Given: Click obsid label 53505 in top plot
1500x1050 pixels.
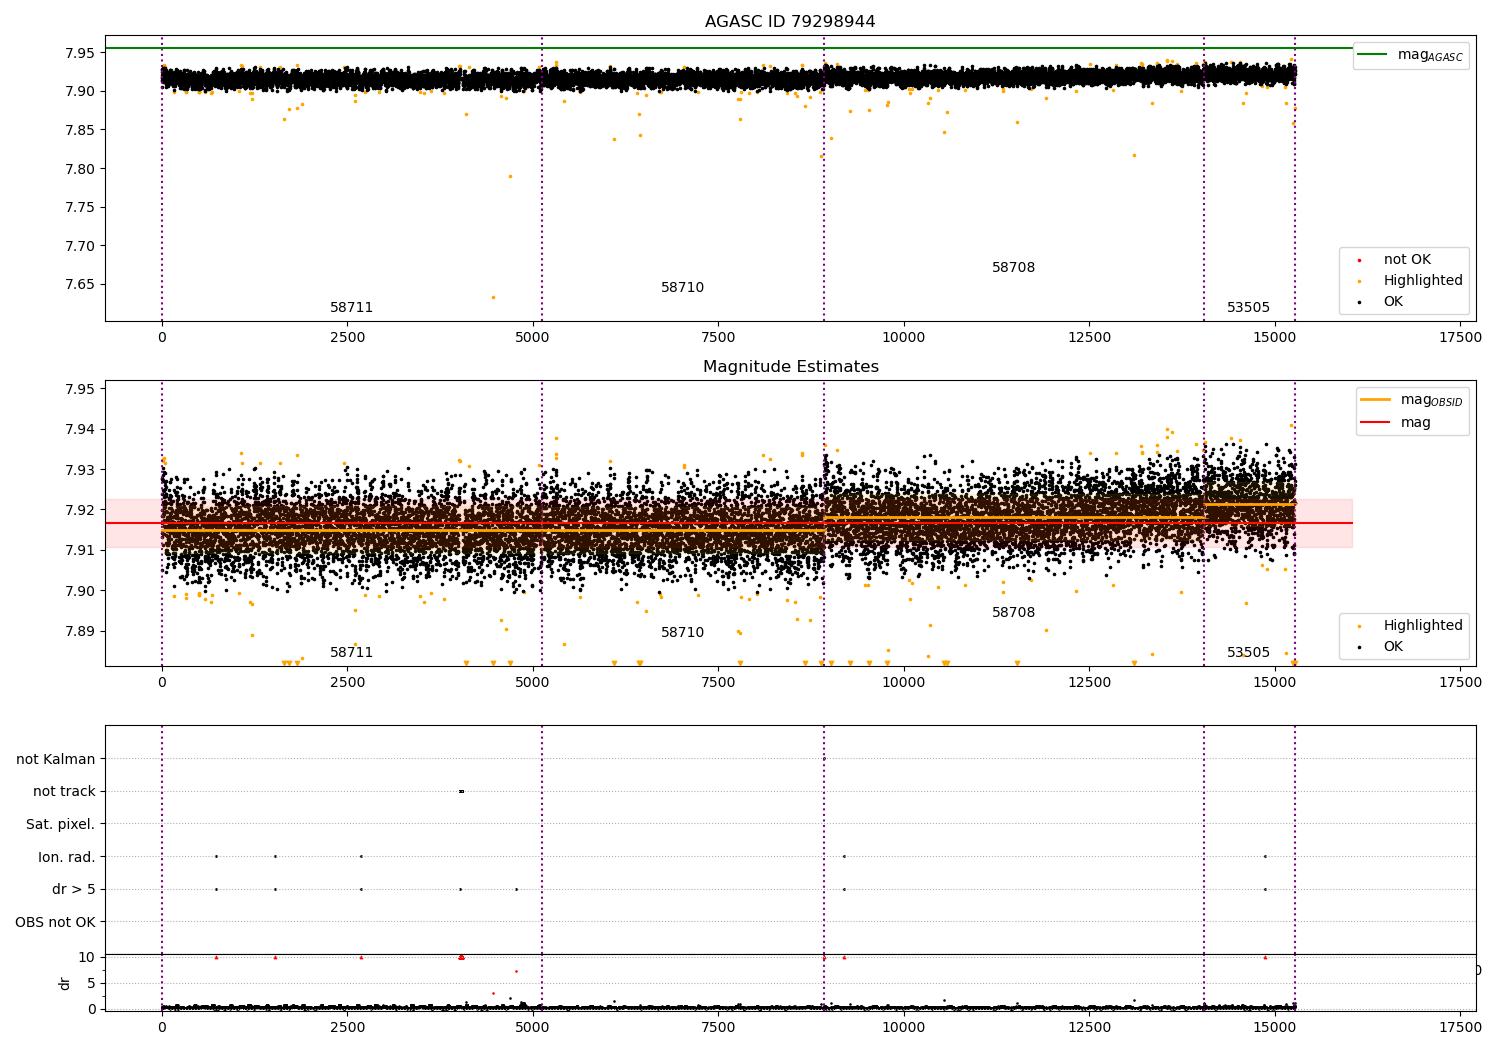Looking at the screenshot, I should [1248, 308].
